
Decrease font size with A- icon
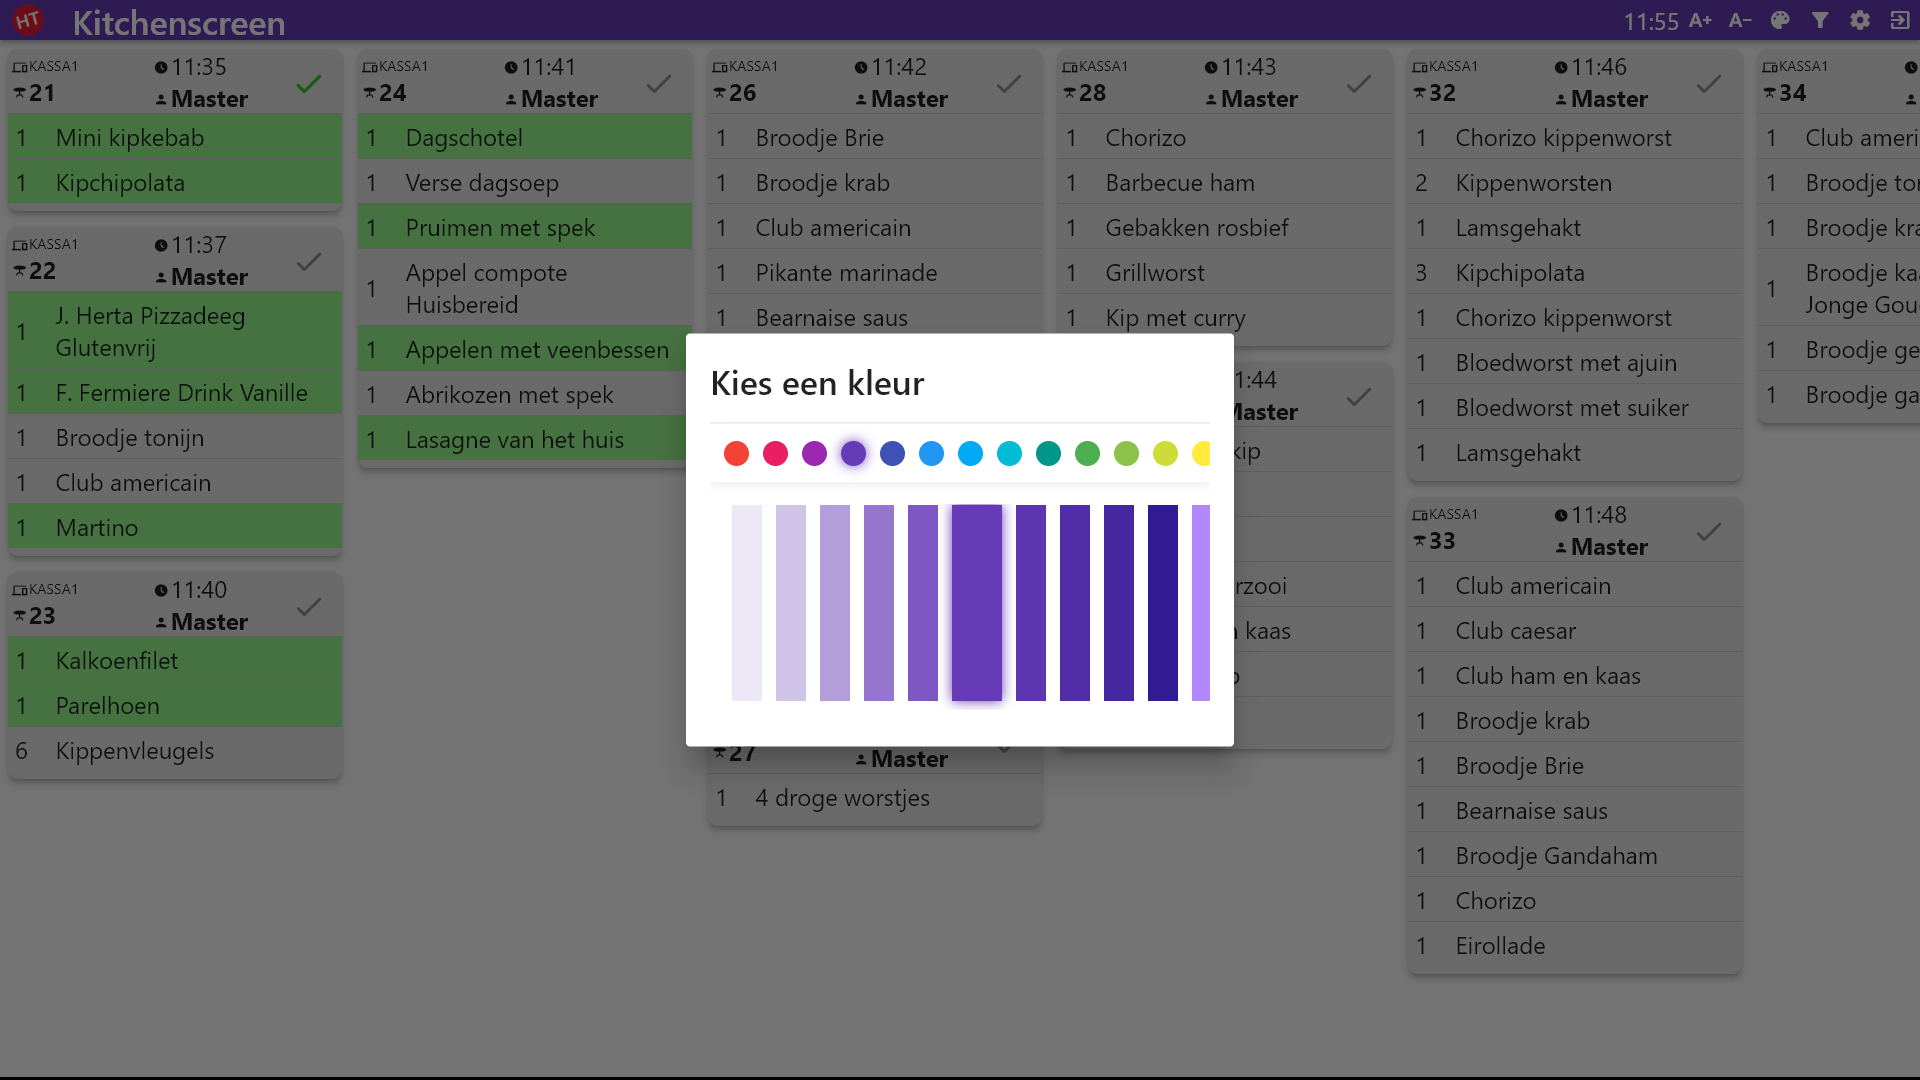pos(1740,21)
